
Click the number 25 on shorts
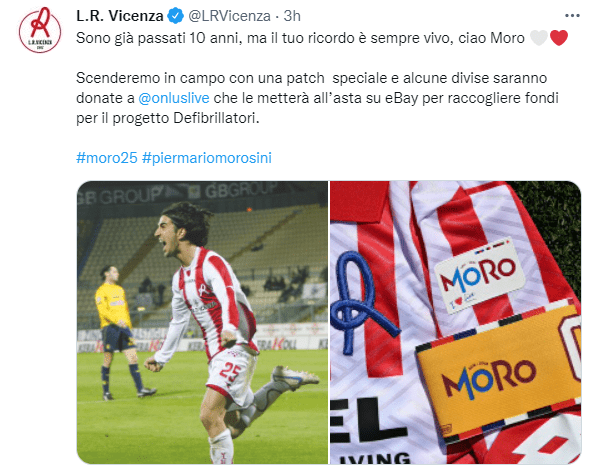(230, 372)
